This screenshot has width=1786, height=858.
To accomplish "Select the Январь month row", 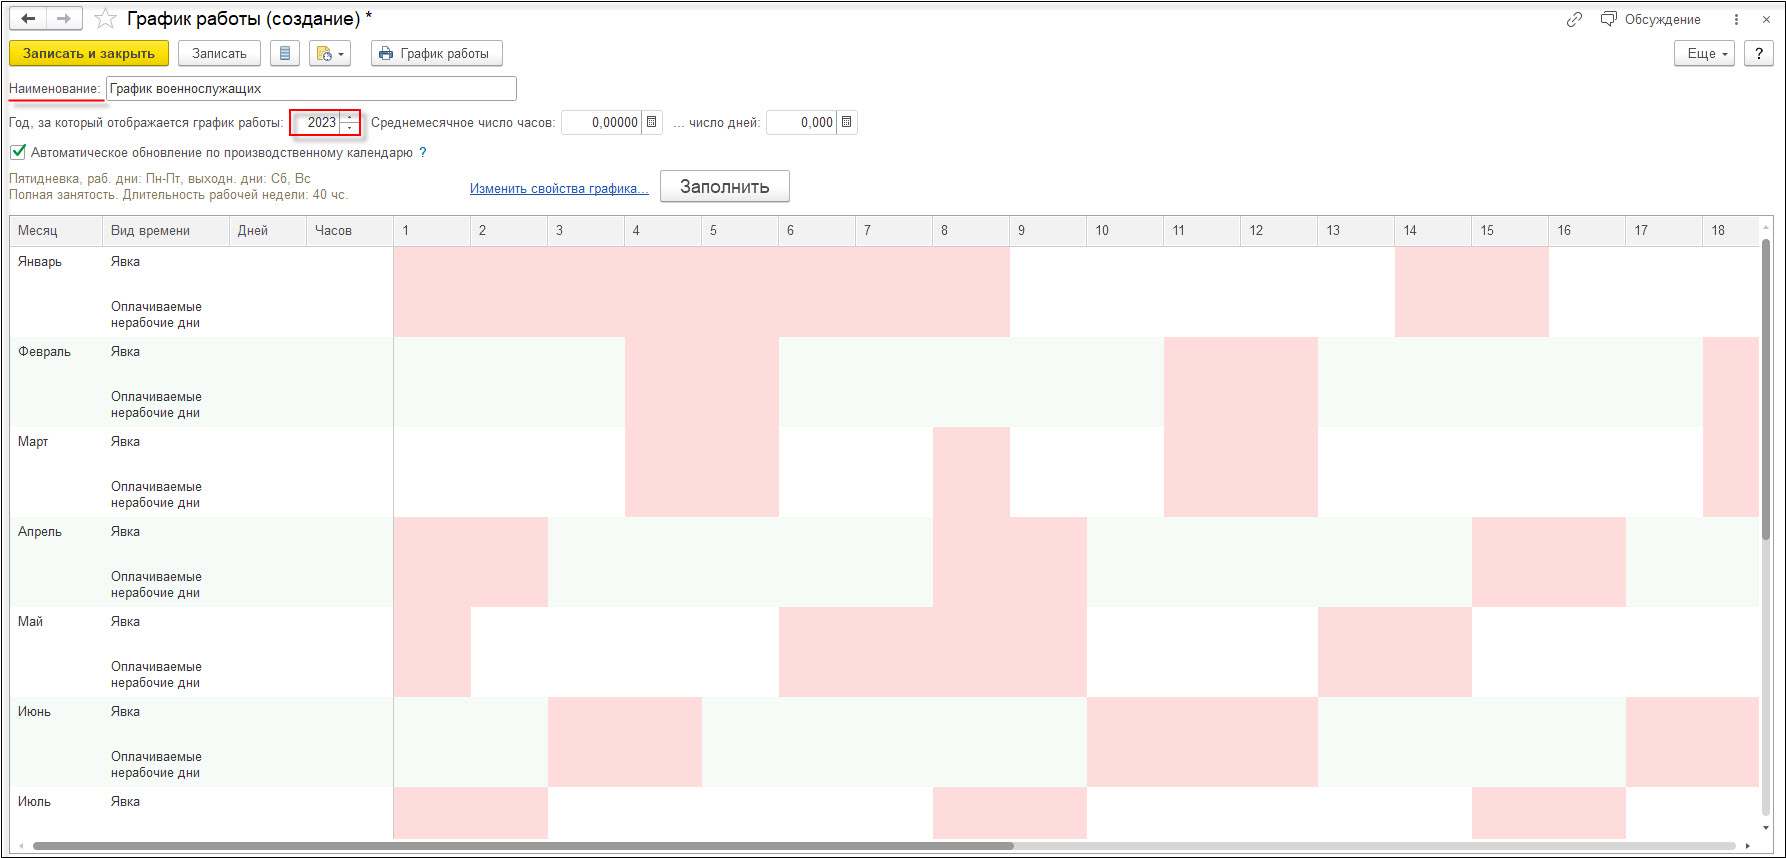I will 40,261.
